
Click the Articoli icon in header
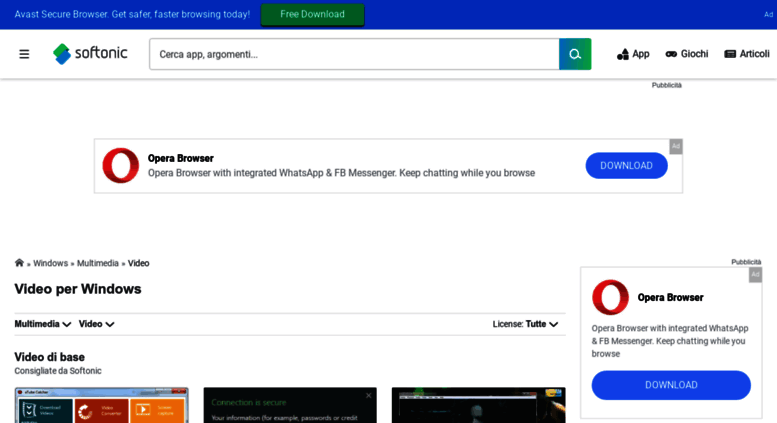[730, 54]
